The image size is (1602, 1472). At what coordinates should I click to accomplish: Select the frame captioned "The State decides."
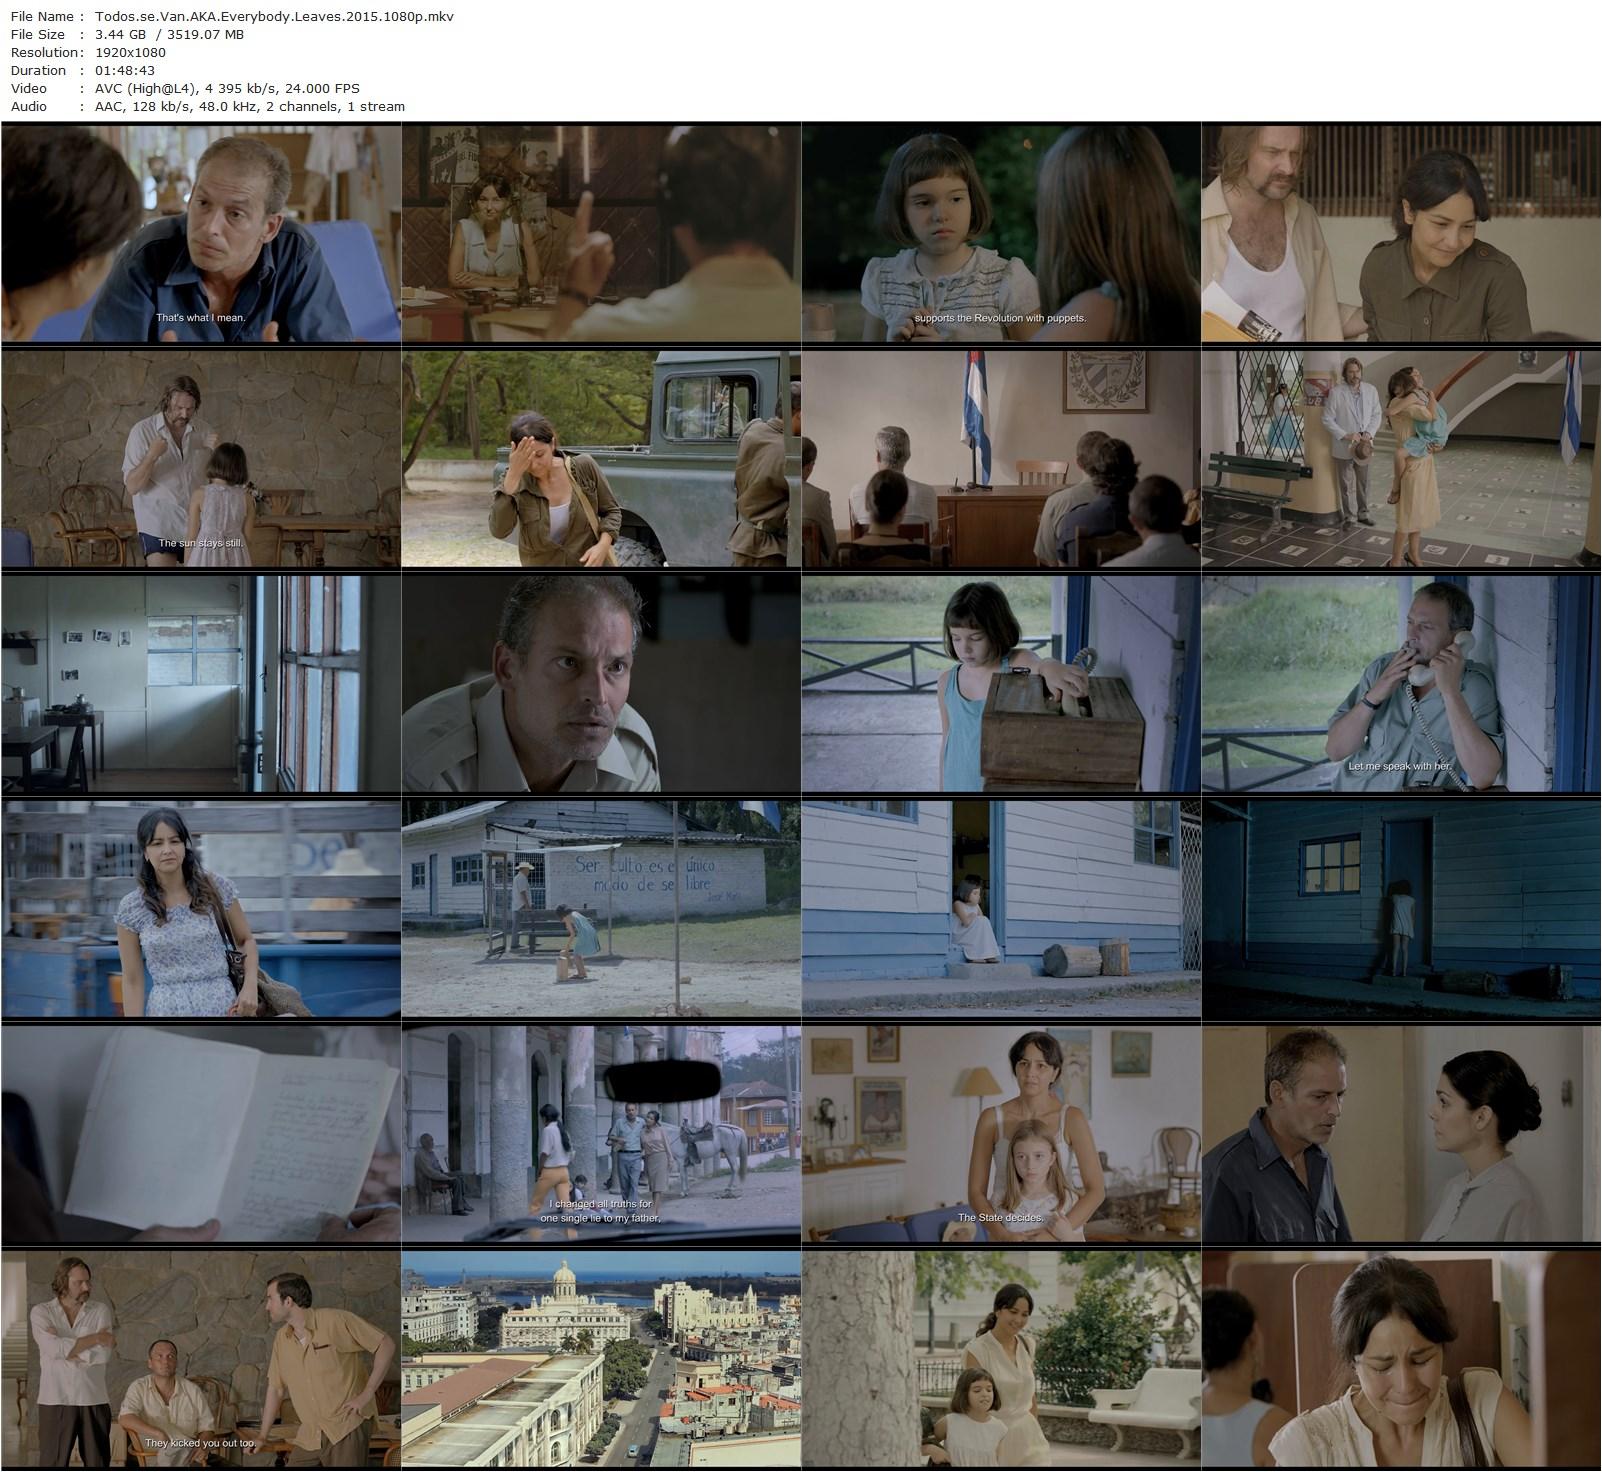coord(1001,1133)
